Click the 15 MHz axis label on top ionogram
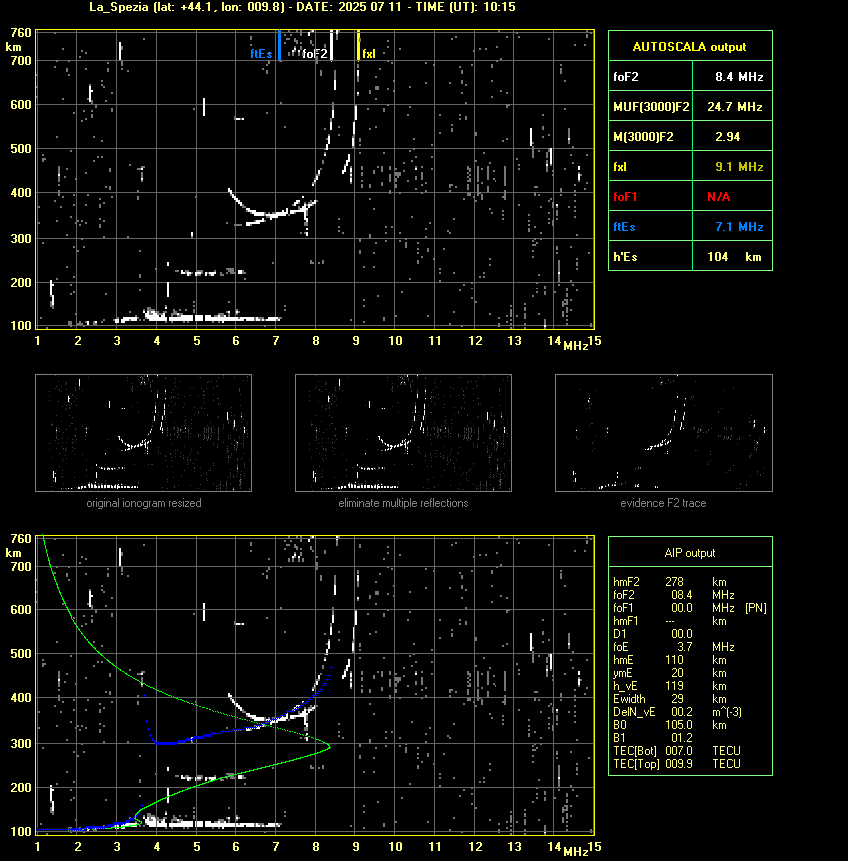 pos(595,341)
